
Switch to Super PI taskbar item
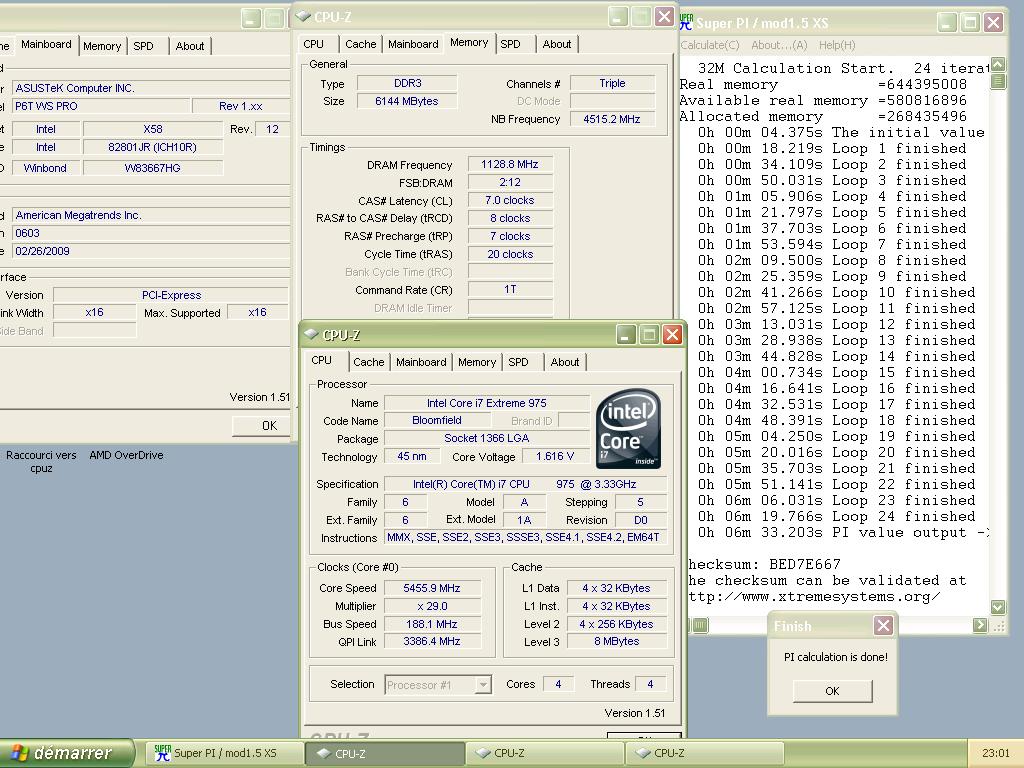coord(223,754)
